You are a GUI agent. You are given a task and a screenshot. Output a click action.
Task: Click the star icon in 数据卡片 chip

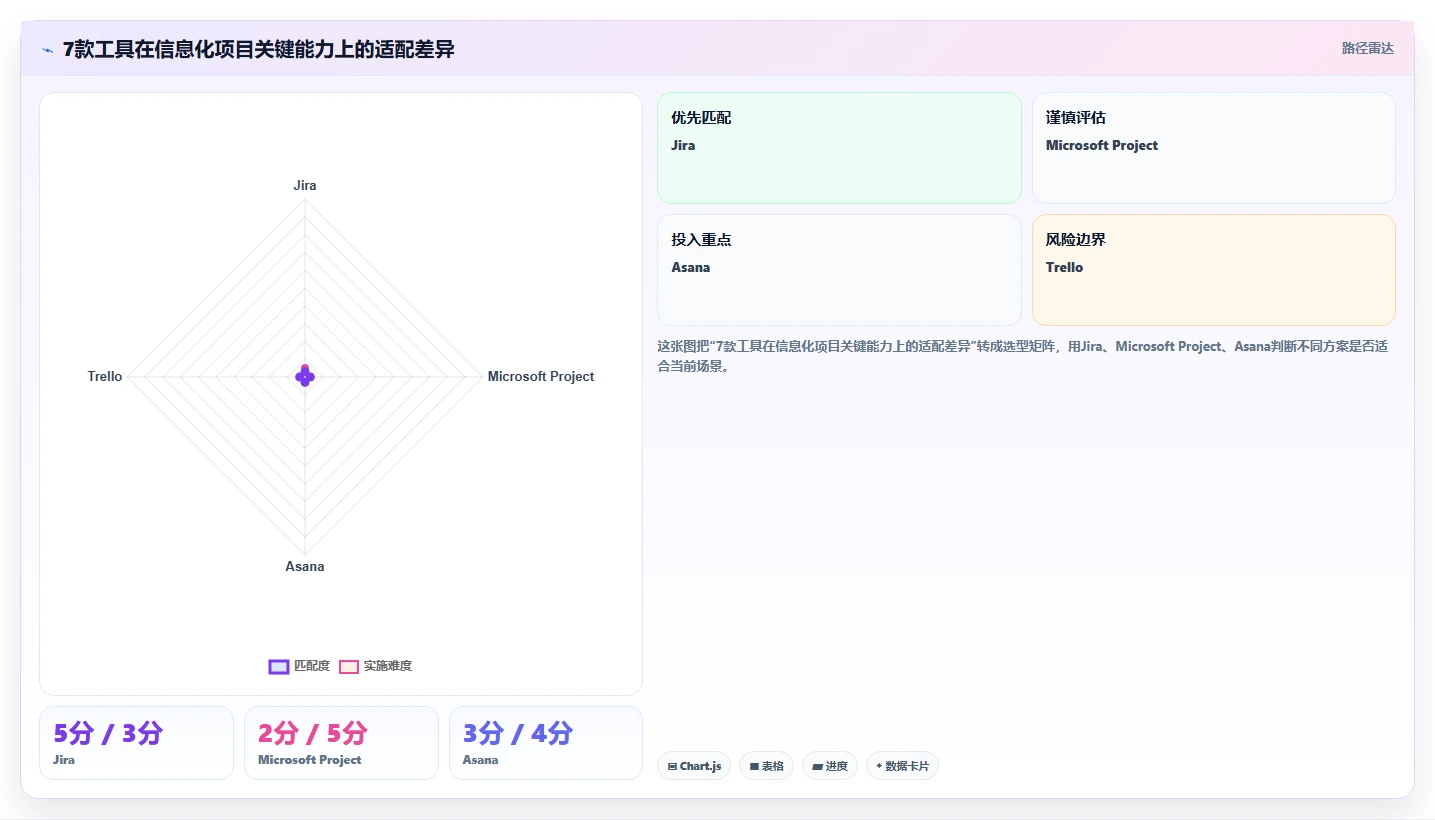[879, 766]
